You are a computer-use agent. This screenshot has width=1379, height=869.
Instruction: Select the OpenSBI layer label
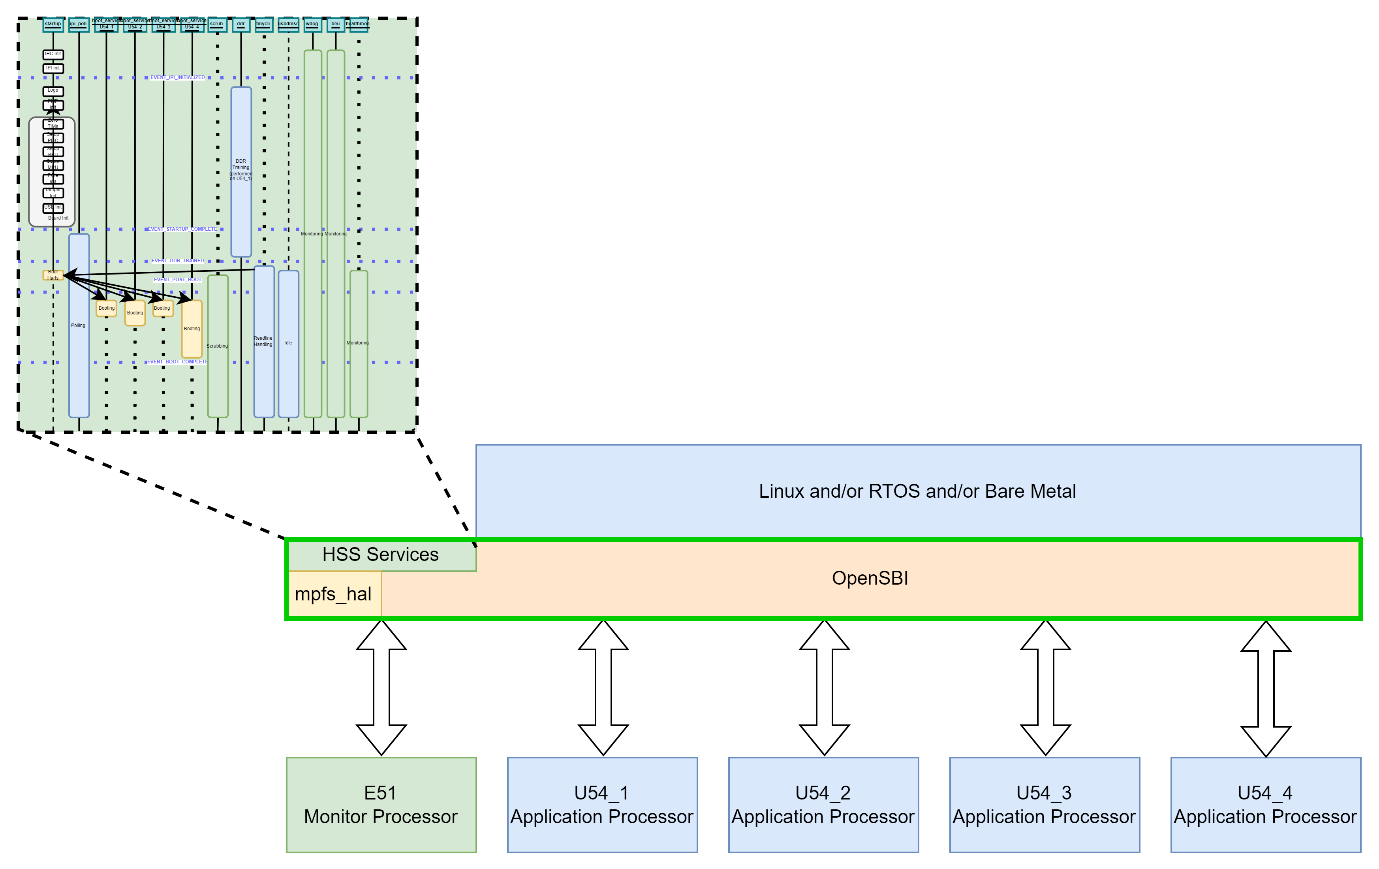click(870, 578)
